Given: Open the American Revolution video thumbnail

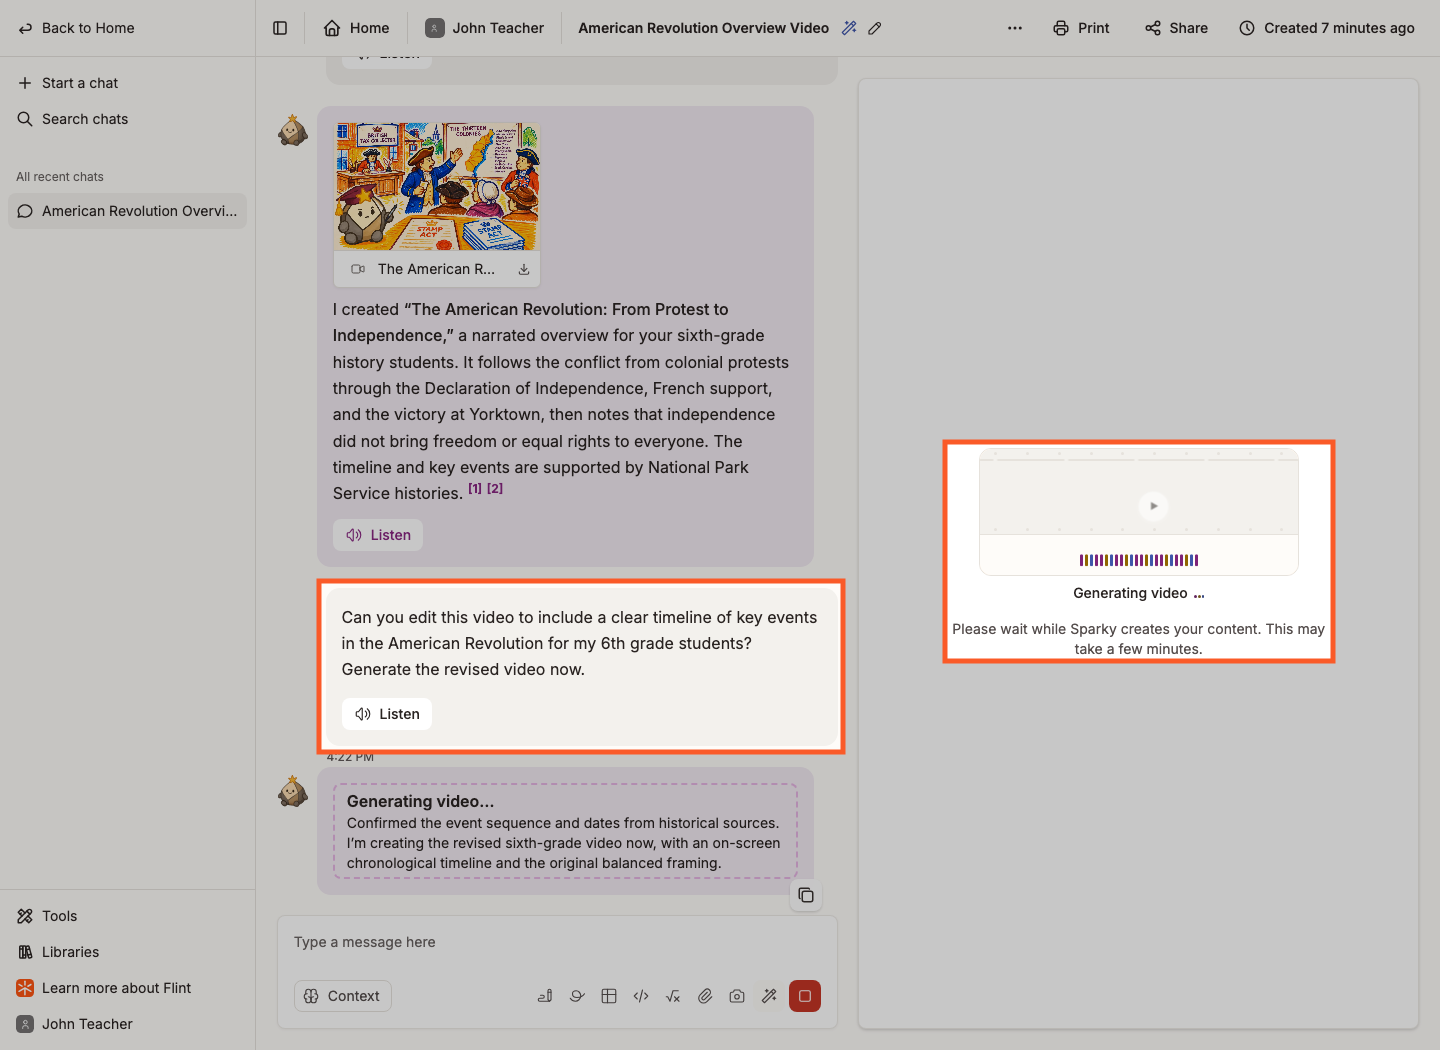Looking at the screenshot, I should tap(437, 187).
